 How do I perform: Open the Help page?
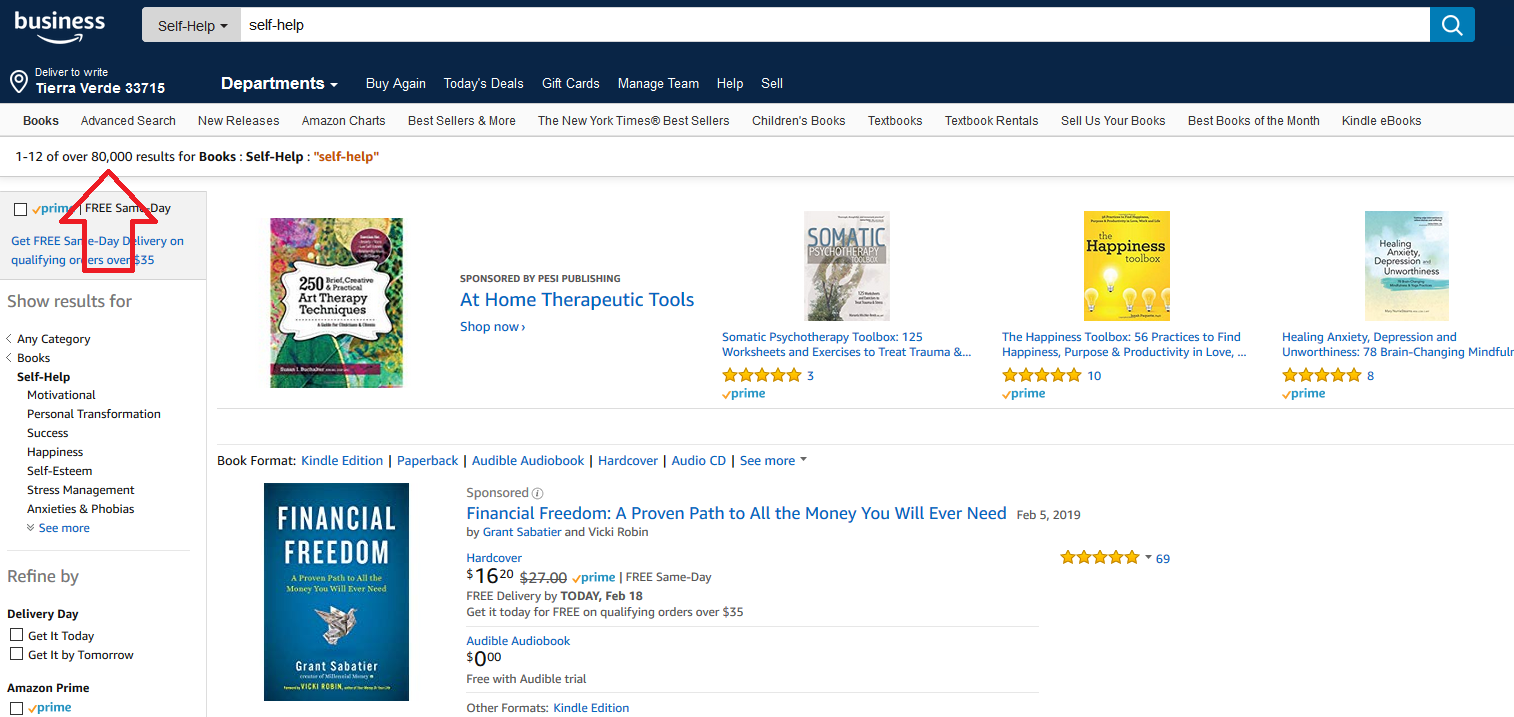tap(730, 83)
